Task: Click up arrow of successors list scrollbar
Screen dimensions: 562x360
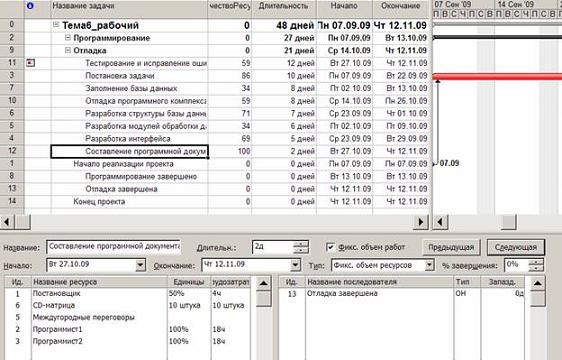Action: [537, 283]
